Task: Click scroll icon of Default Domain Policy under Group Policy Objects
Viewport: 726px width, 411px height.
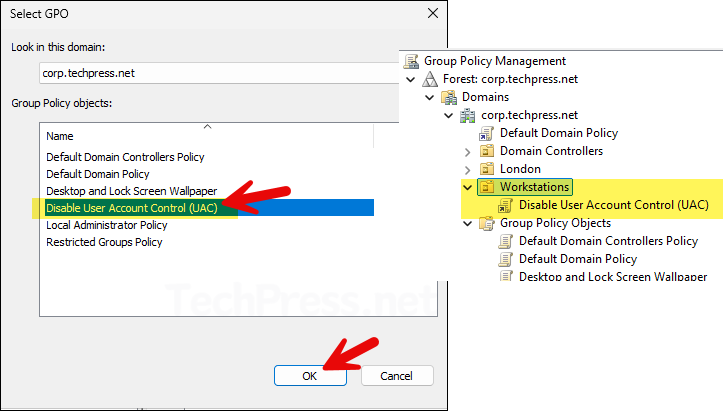Action: pyautogui.click(x=505, y=259)
